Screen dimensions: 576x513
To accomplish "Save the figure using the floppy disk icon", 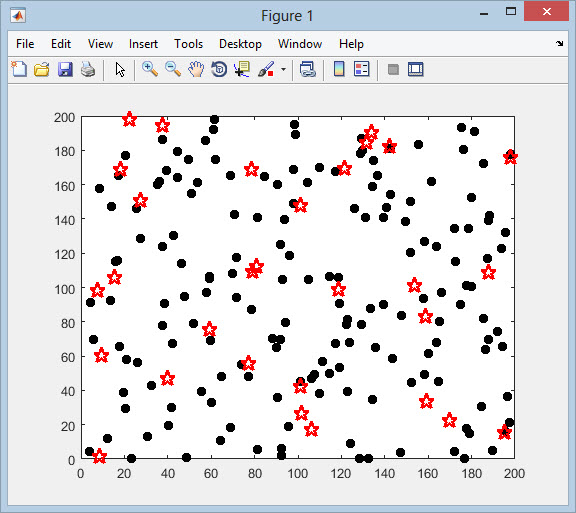I will (65, 69).
